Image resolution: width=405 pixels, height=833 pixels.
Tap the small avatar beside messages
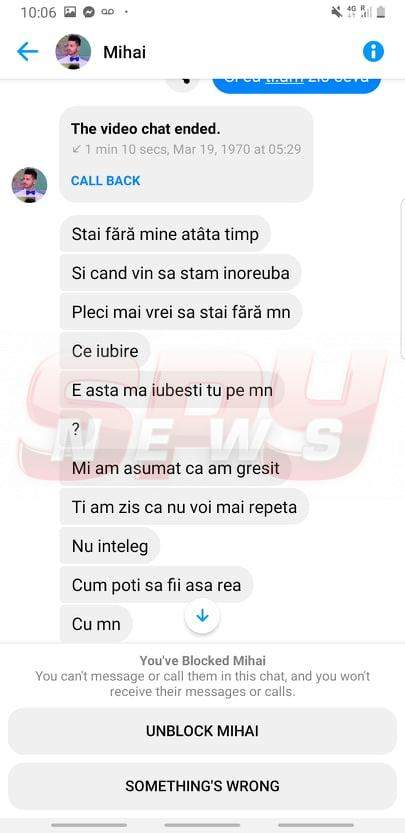click(x=29, y=185)
